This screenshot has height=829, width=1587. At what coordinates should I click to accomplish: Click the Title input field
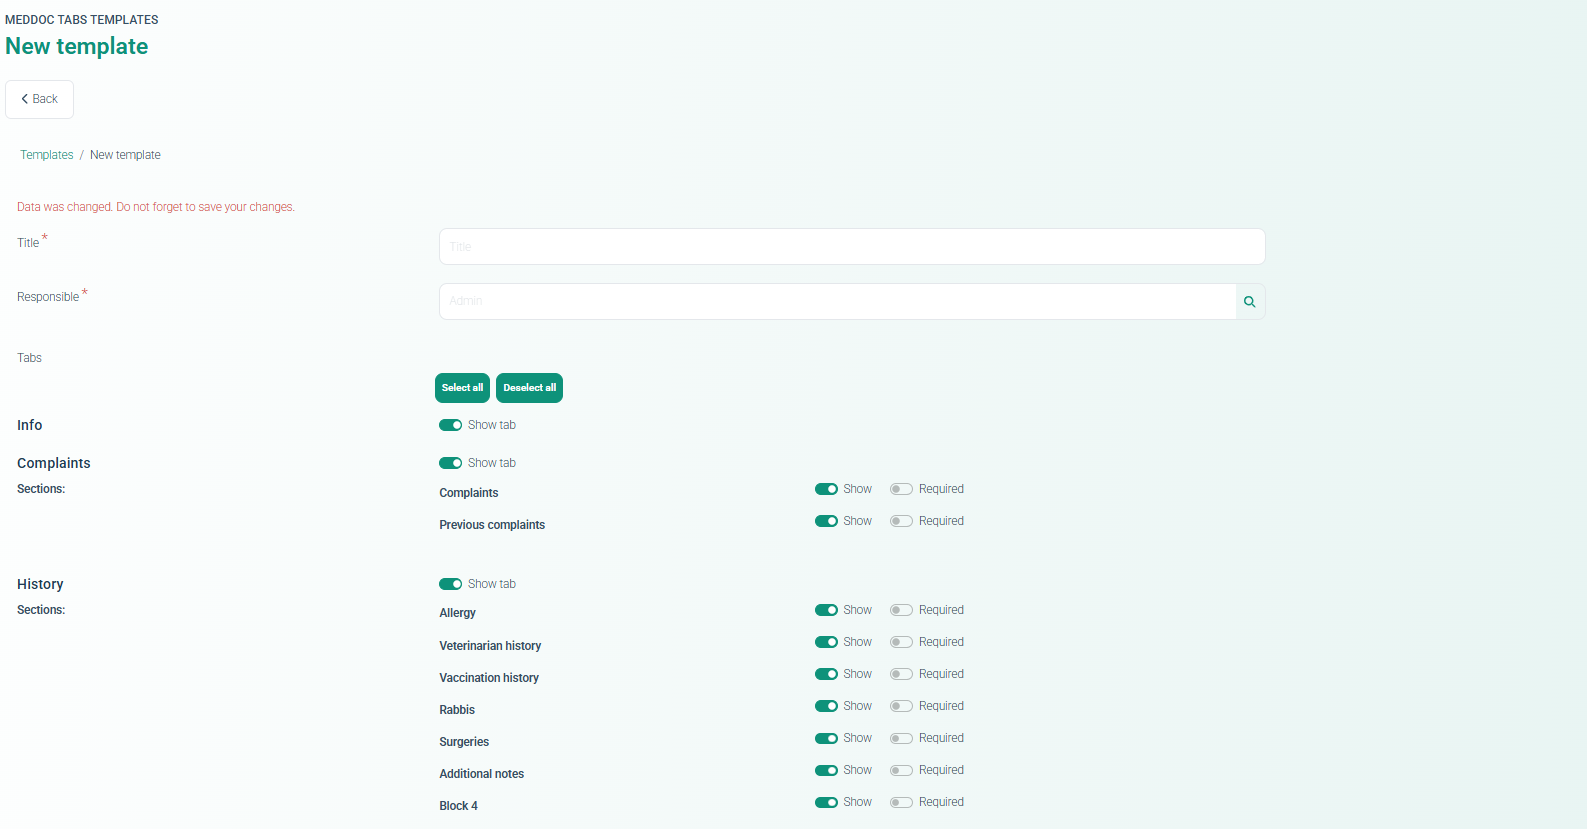click(x=851, y=247)
